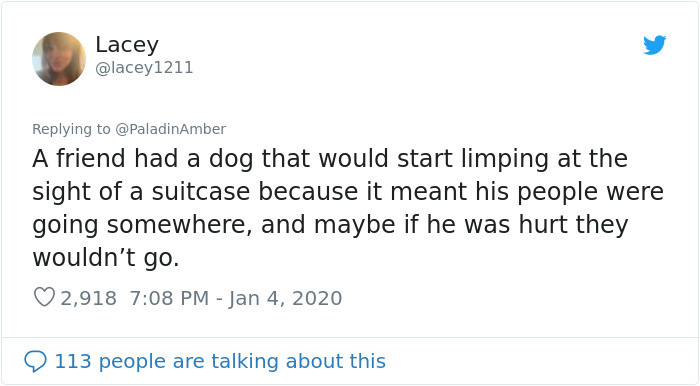700x386 pixels.
Task: Open '113 people are talking about this'
Action: [220, 361]
